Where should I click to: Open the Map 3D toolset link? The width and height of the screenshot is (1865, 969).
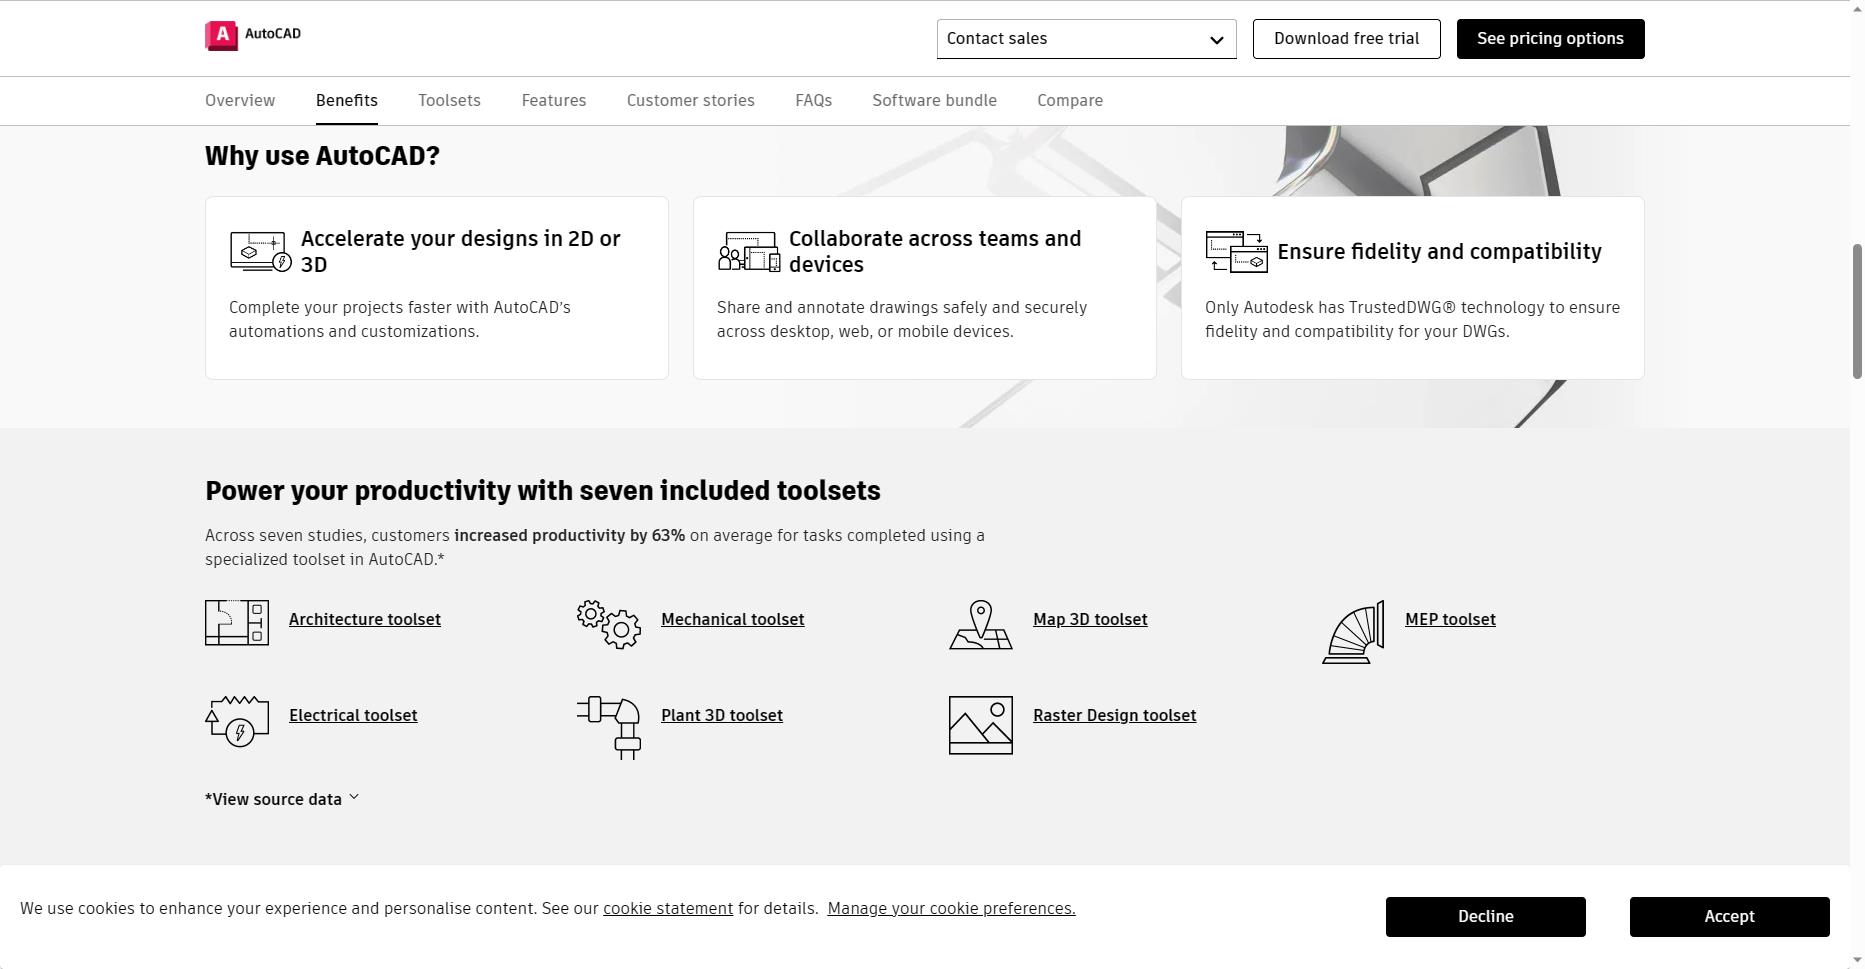[1090, 619]
